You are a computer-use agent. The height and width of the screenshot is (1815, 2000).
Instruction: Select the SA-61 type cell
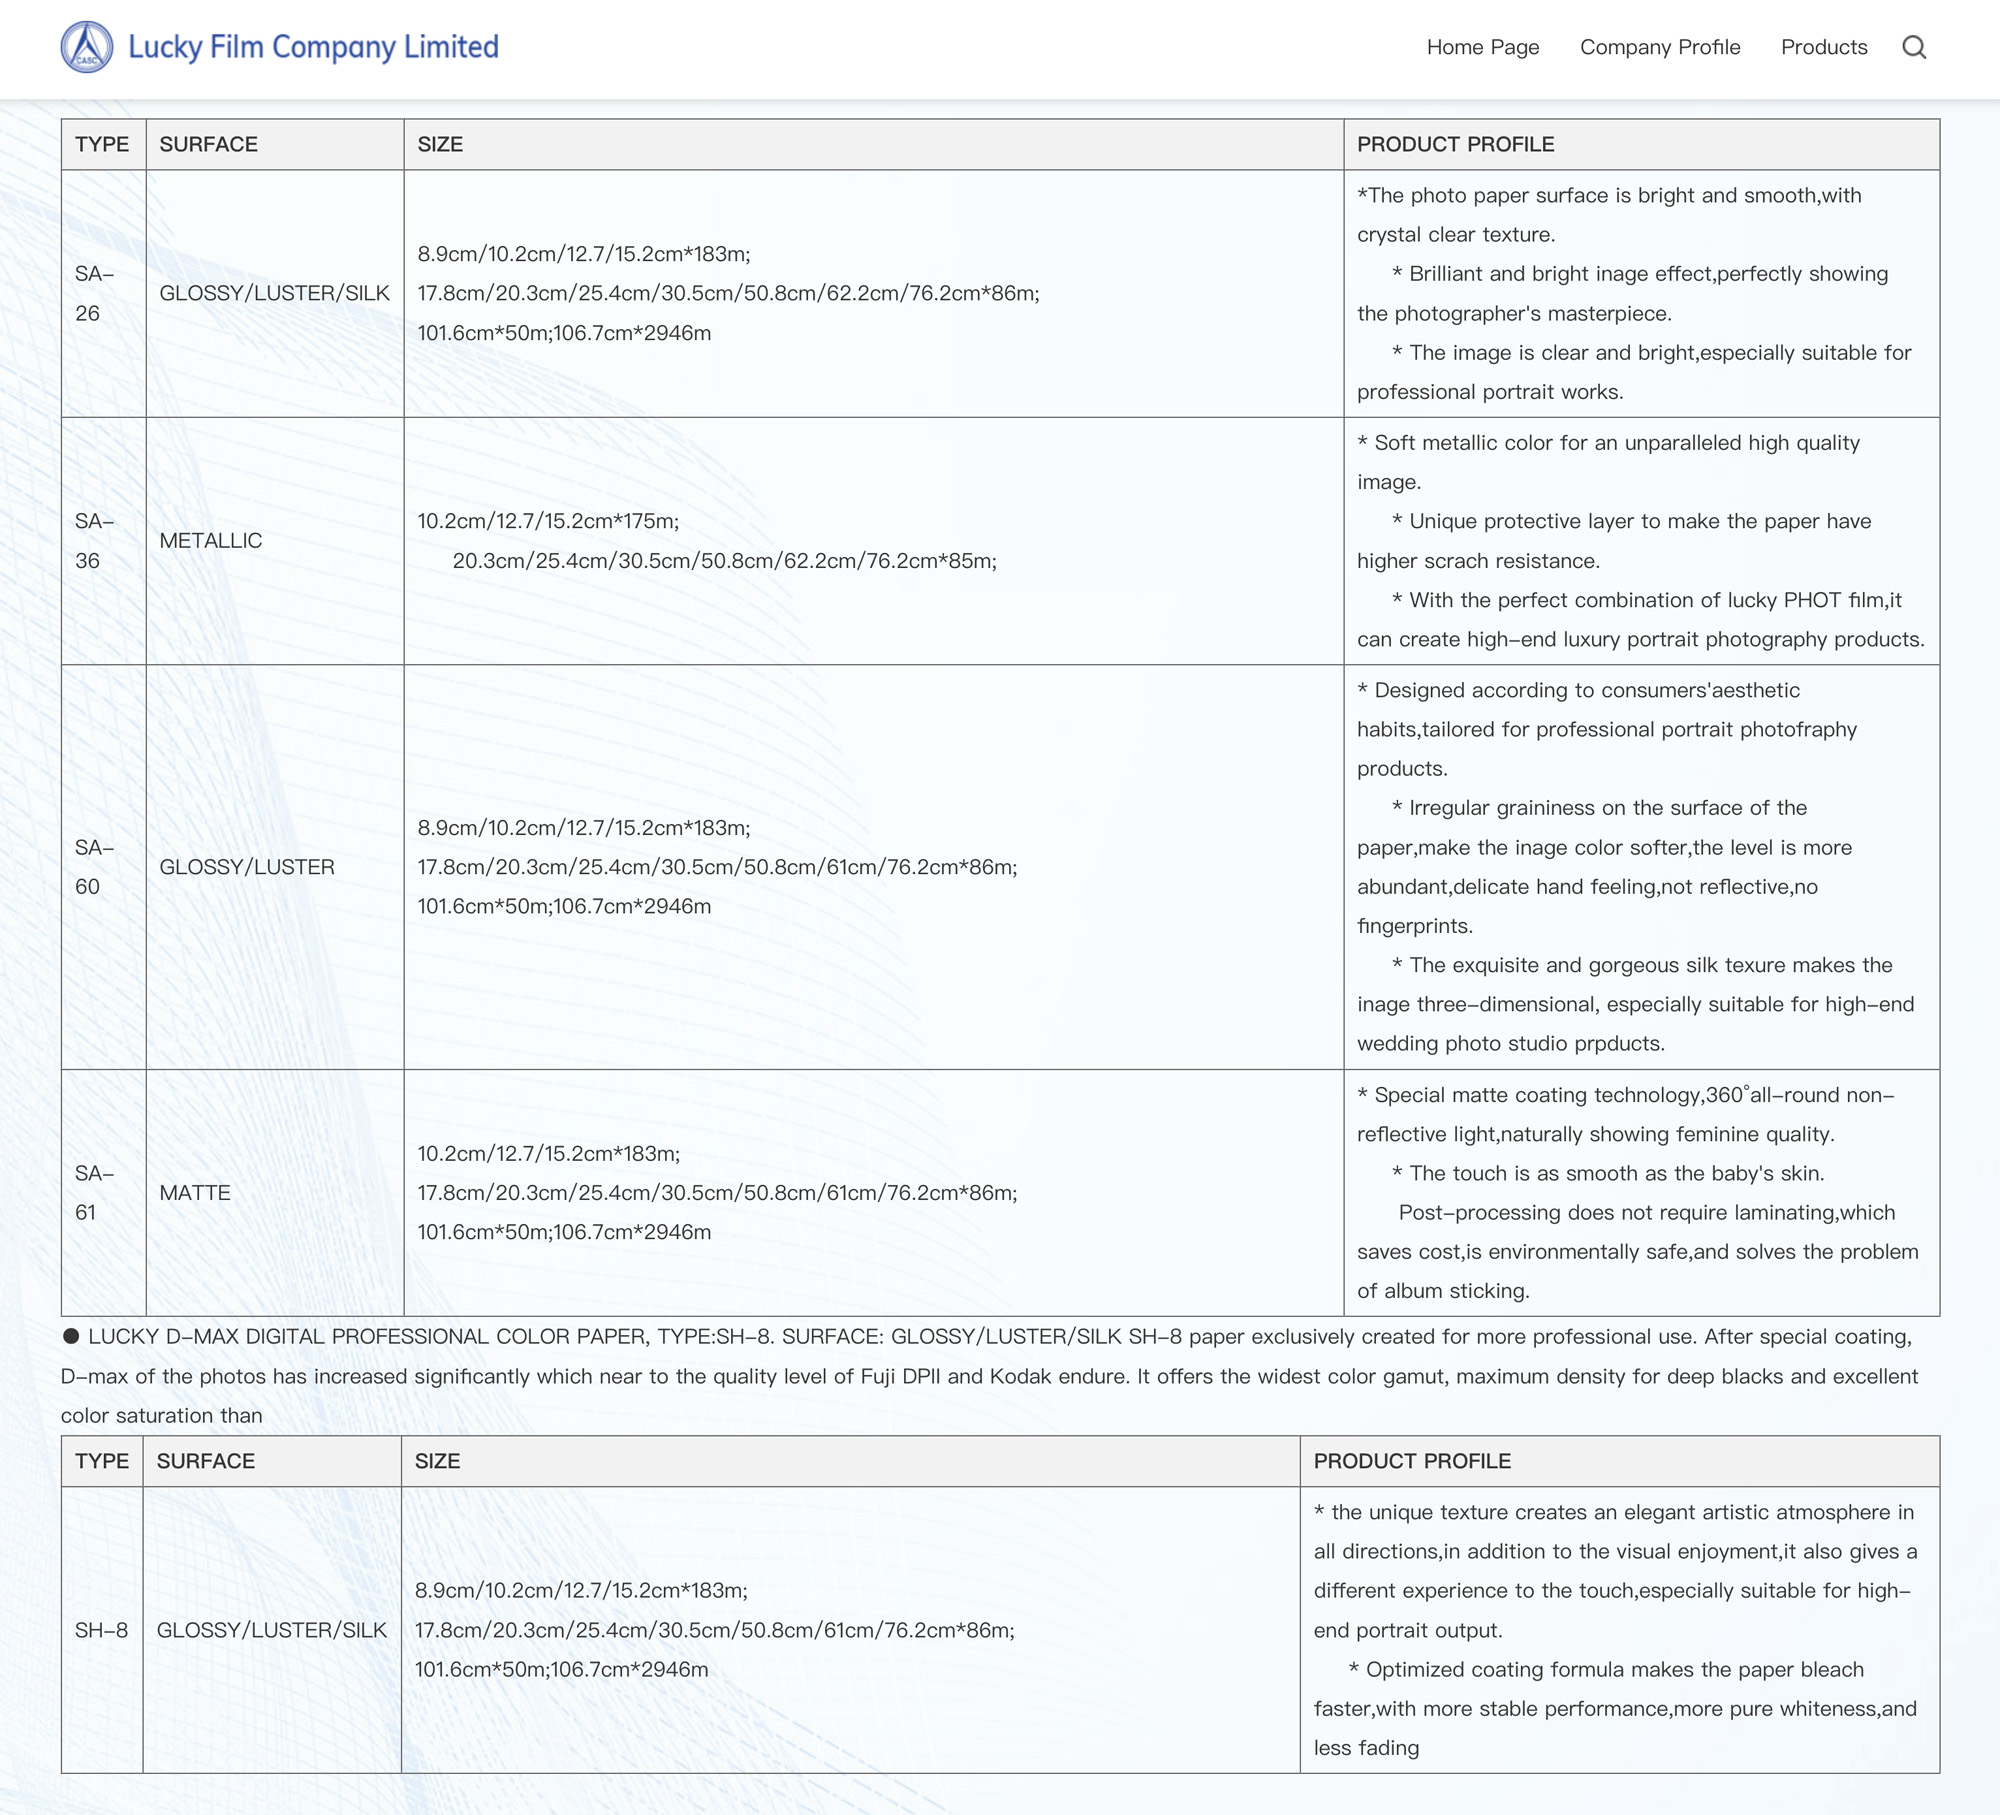point(103,1193)
